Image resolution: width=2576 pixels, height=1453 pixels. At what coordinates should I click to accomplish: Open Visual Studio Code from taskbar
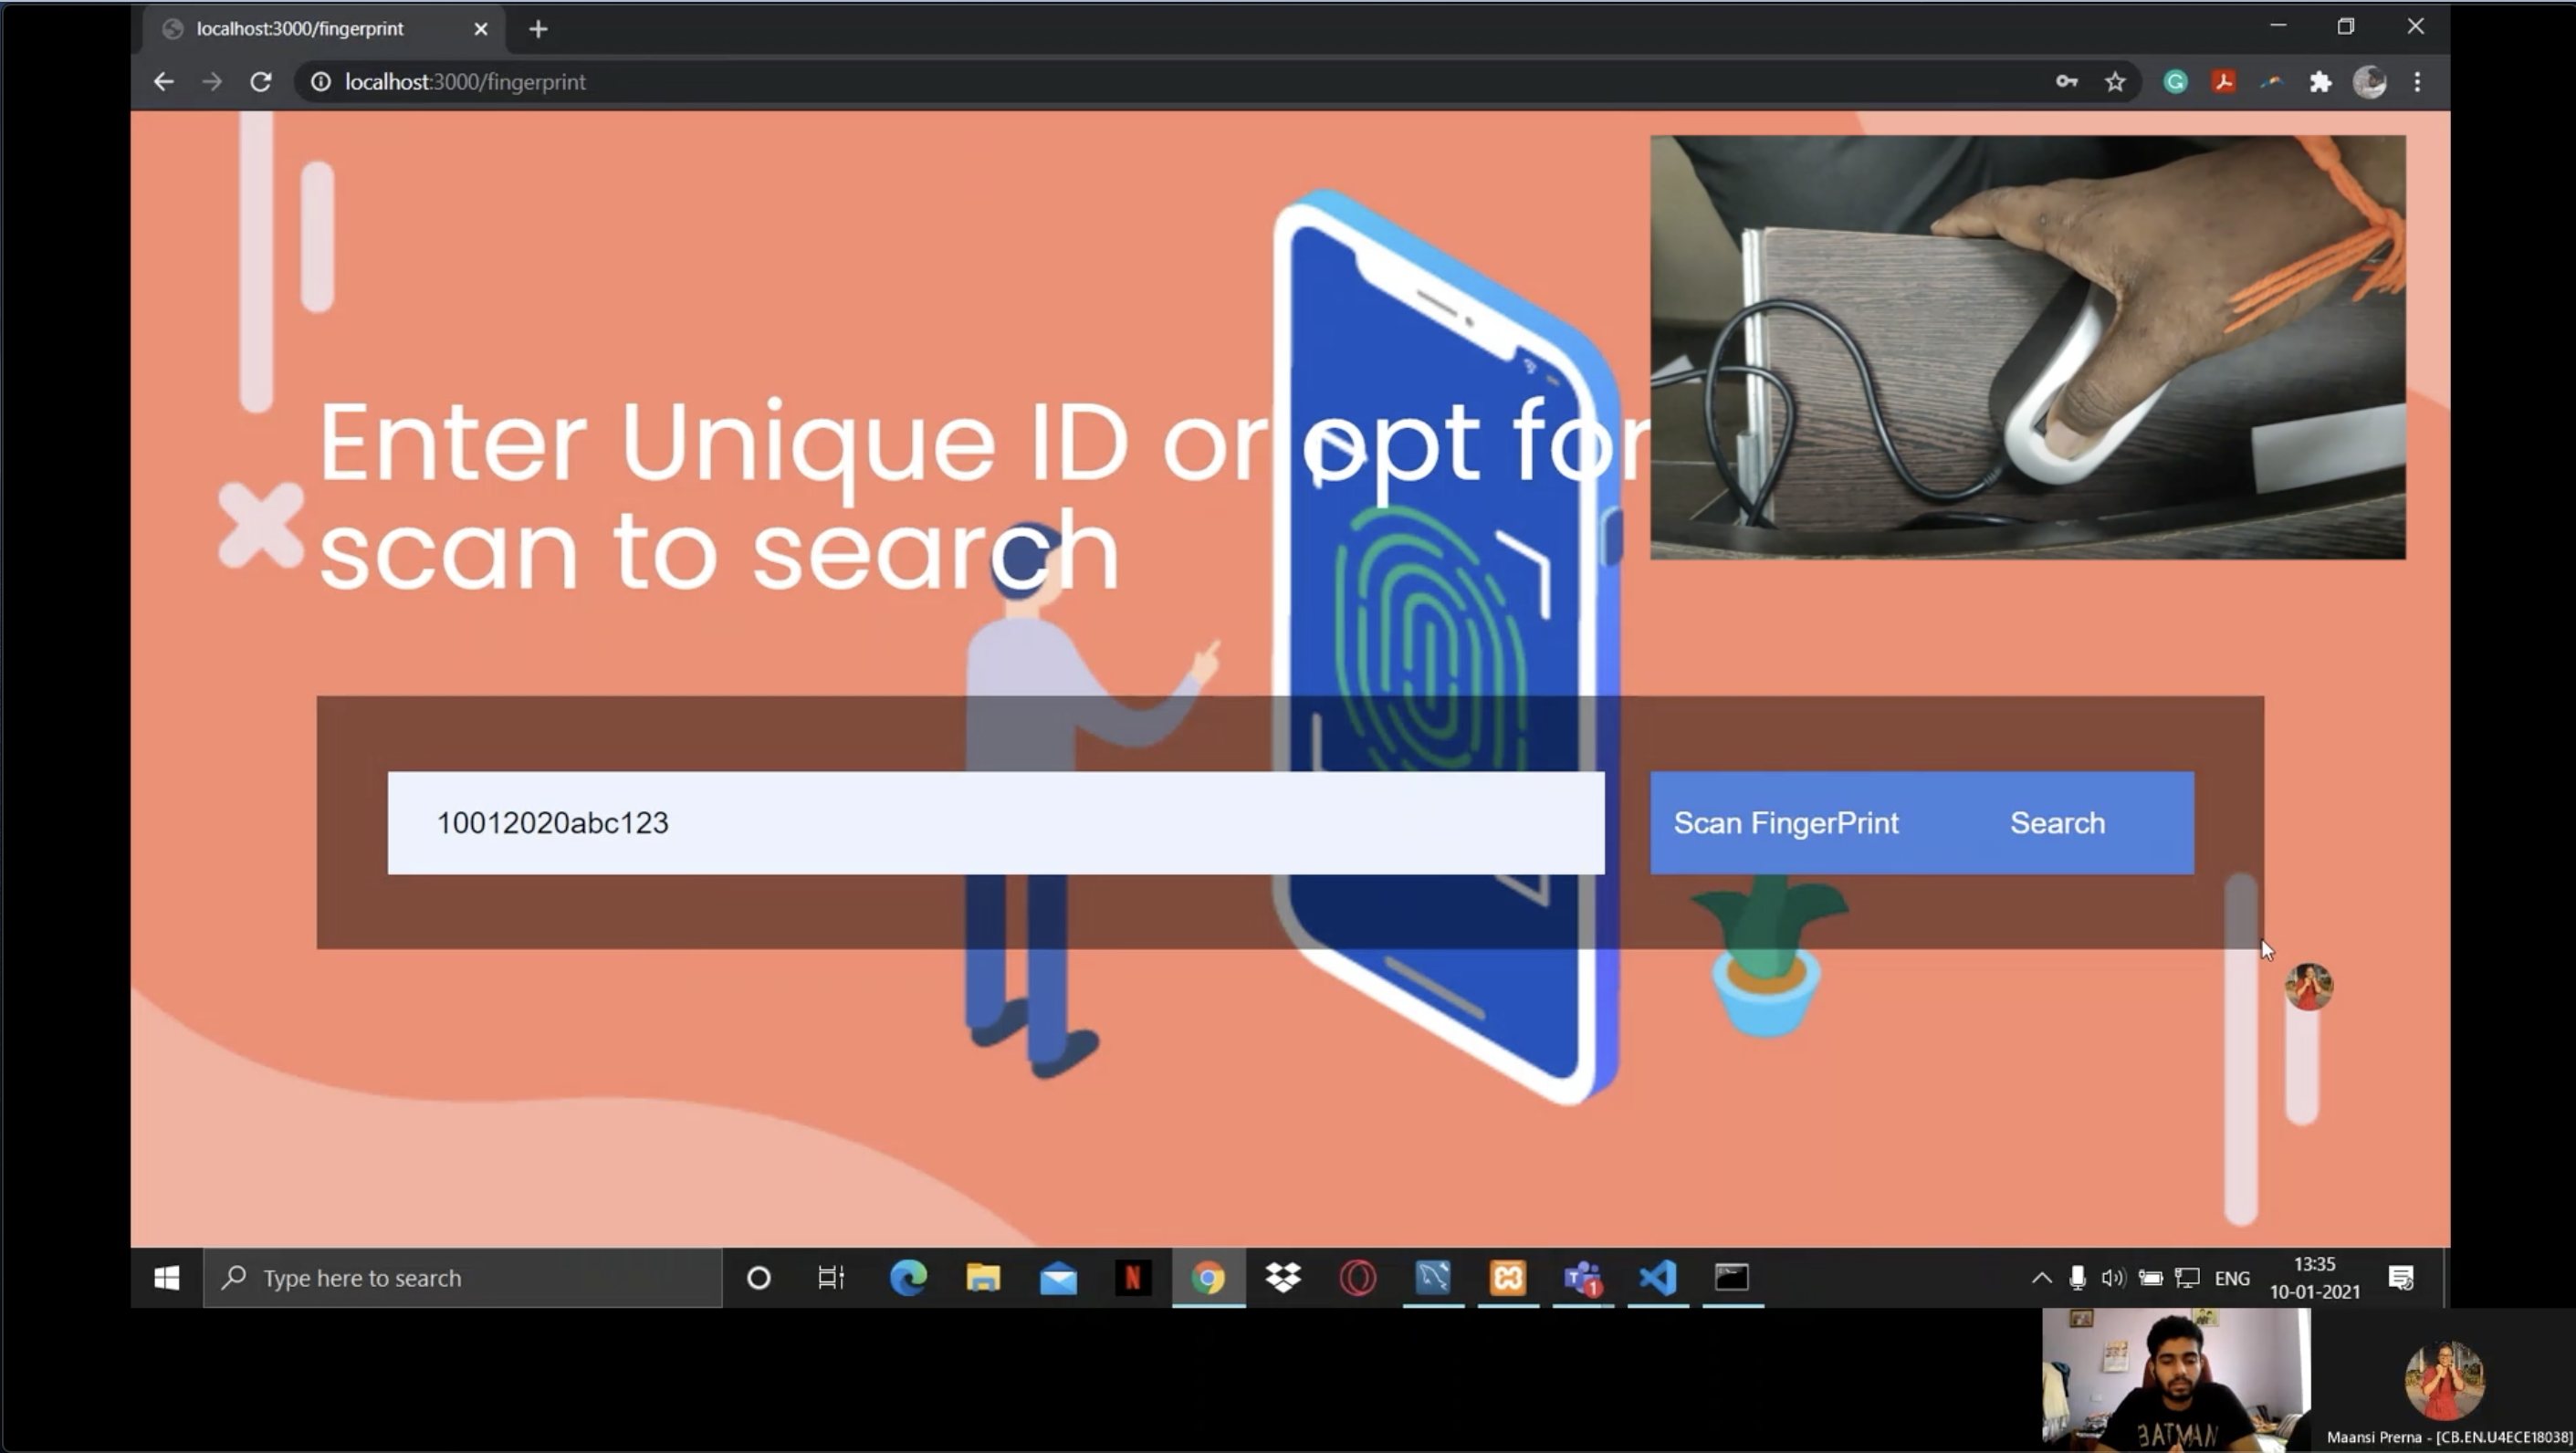(1657, 1278)
